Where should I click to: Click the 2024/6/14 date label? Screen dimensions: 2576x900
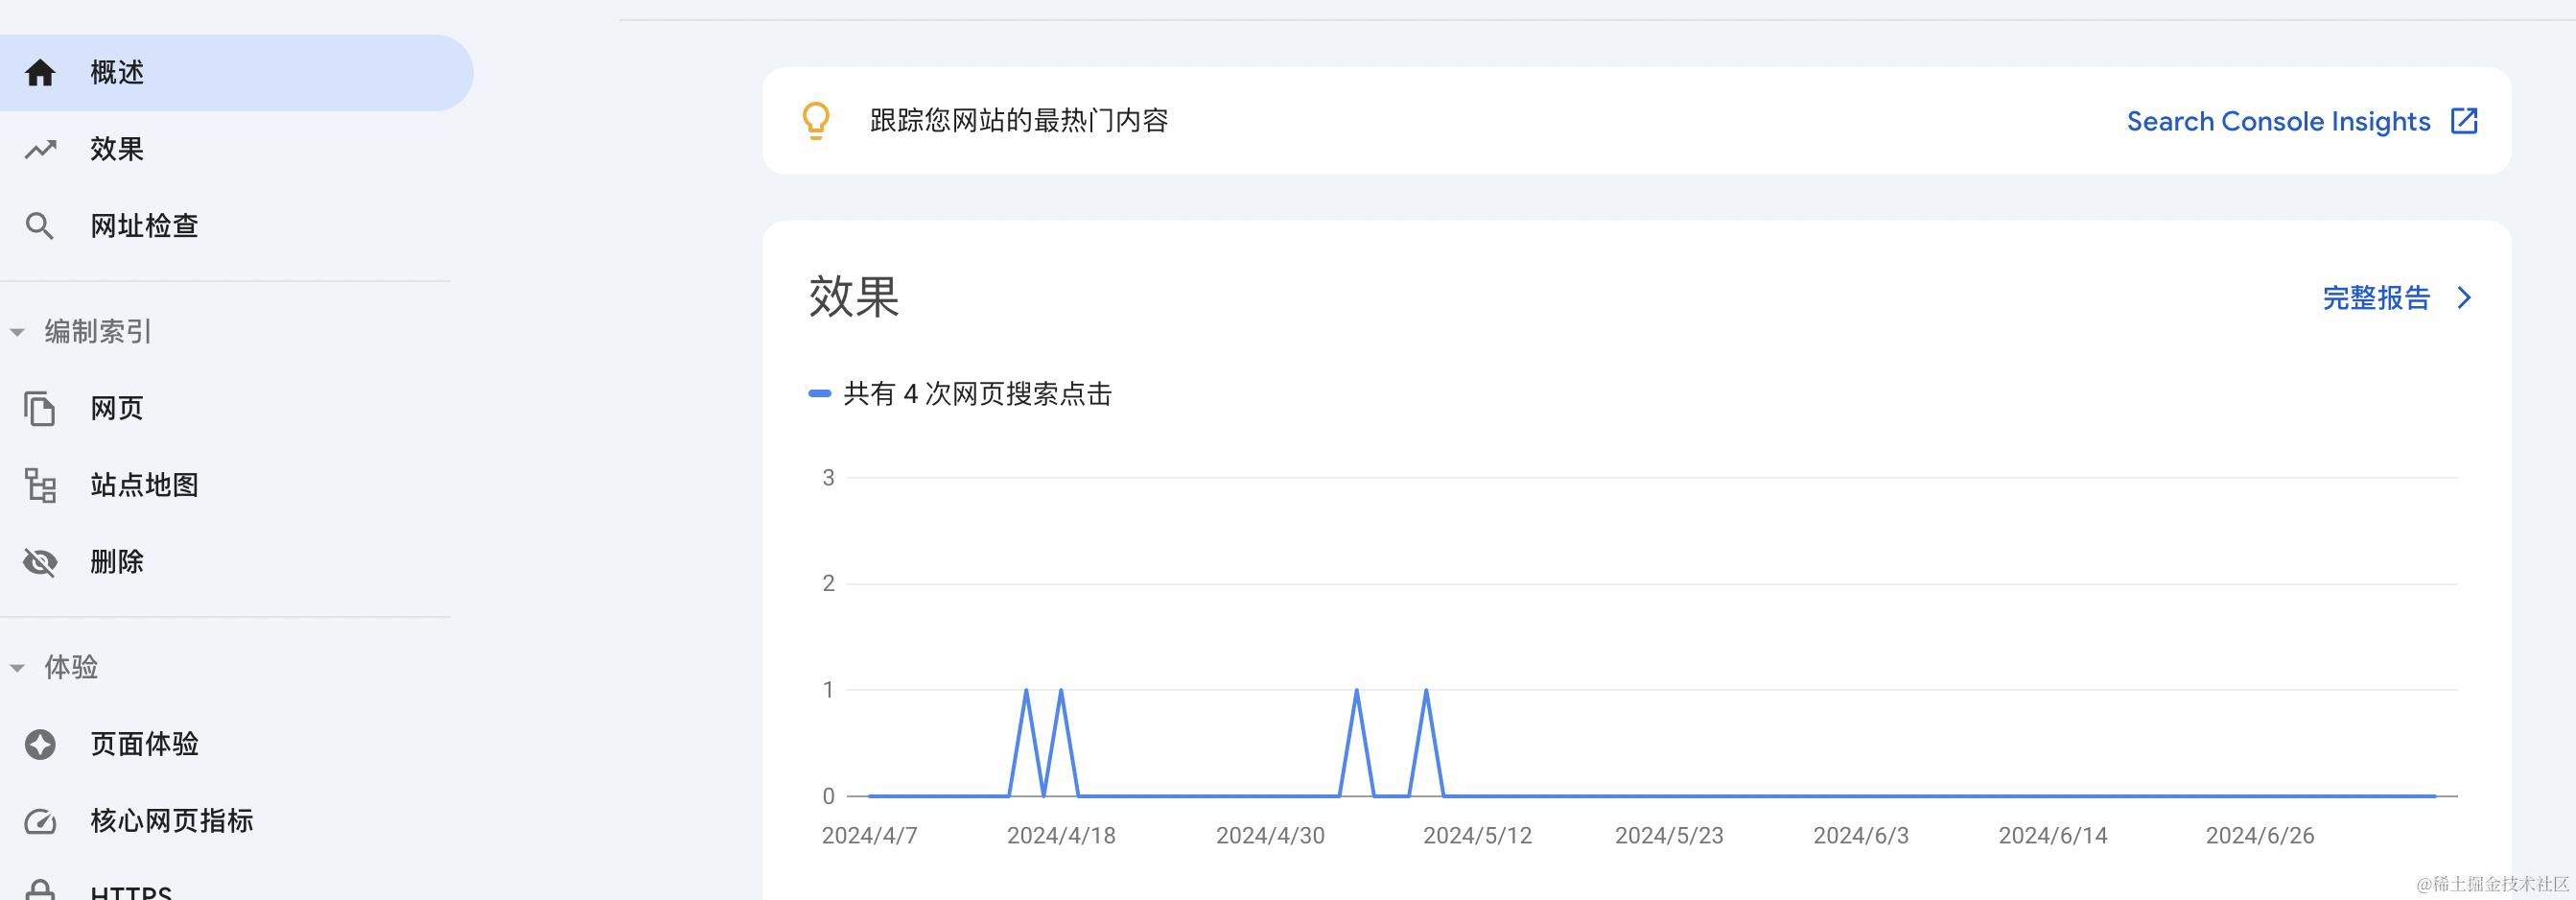[2053, 836]
